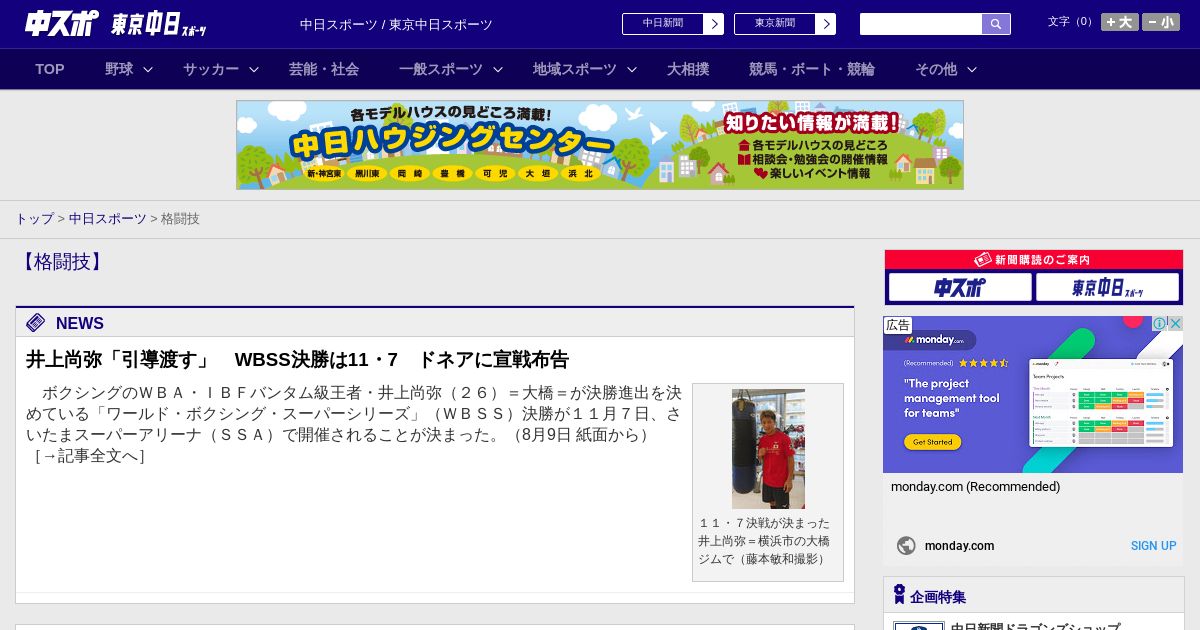The height and width of the screenshot is (630, 1200).
Task: Click the monday.com ad image
Action: tap(1033, 395)
